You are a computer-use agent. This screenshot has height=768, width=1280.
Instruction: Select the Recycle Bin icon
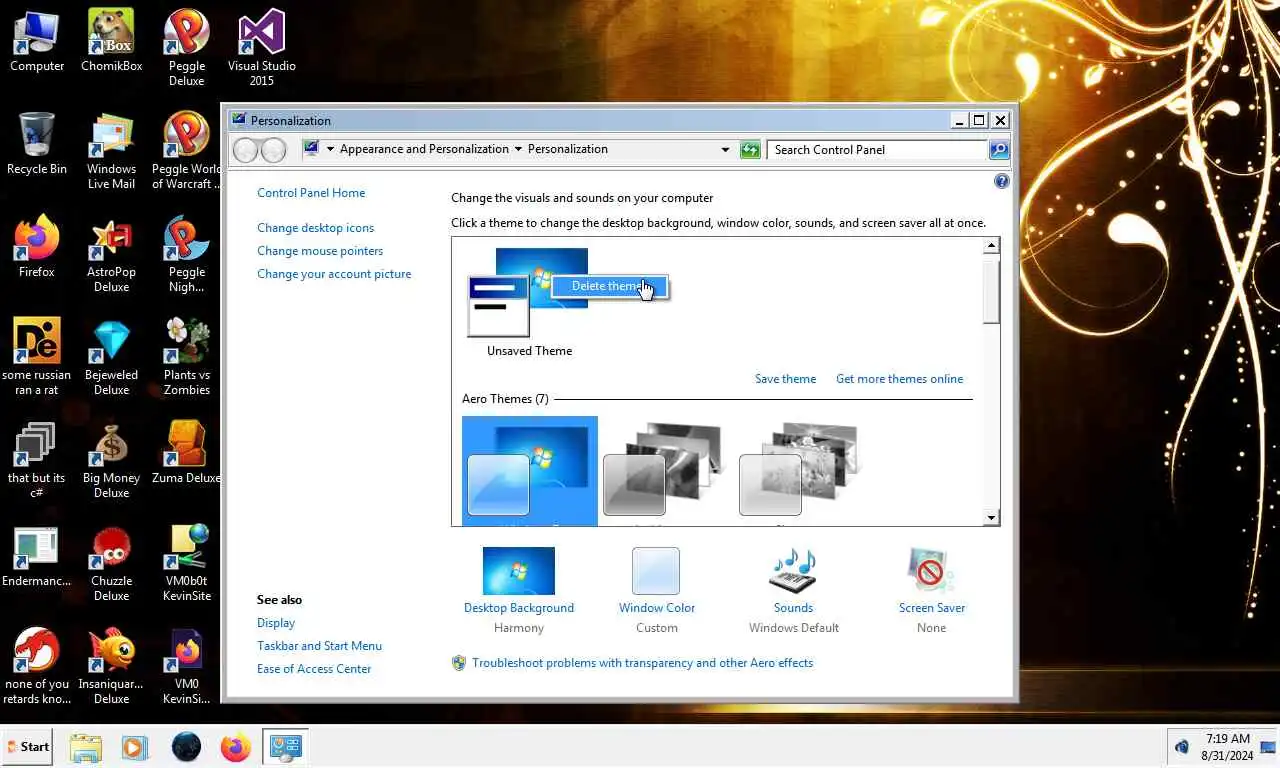point(37,144)
